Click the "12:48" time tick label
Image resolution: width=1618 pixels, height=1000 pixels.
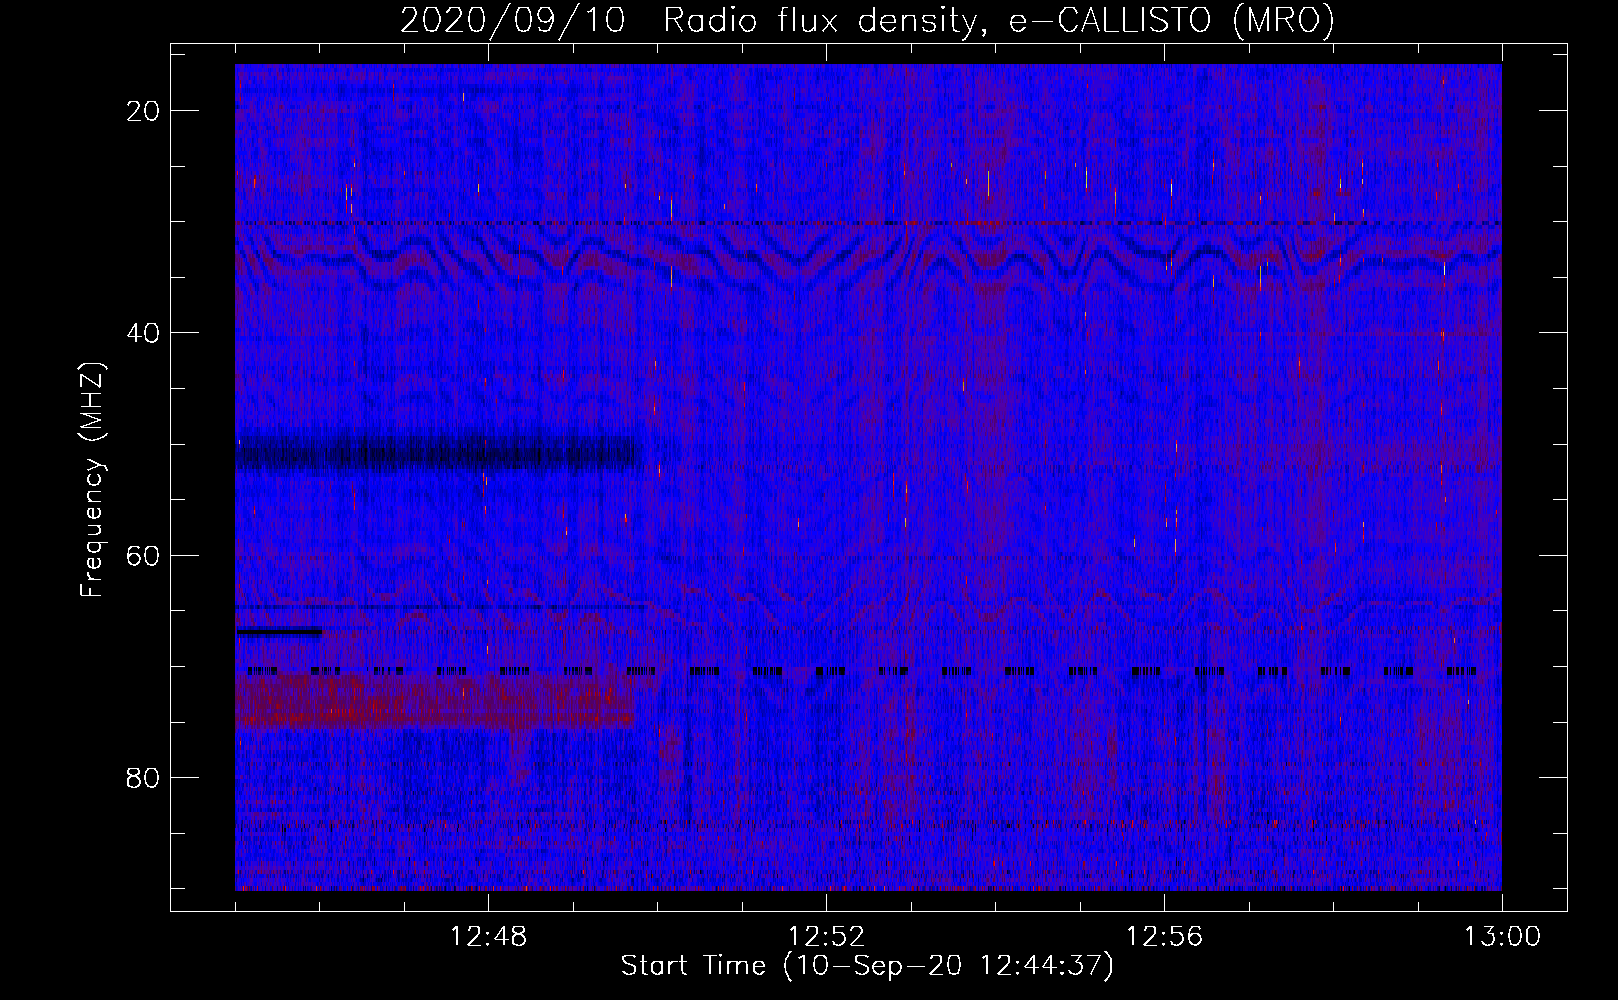(488, 937)
